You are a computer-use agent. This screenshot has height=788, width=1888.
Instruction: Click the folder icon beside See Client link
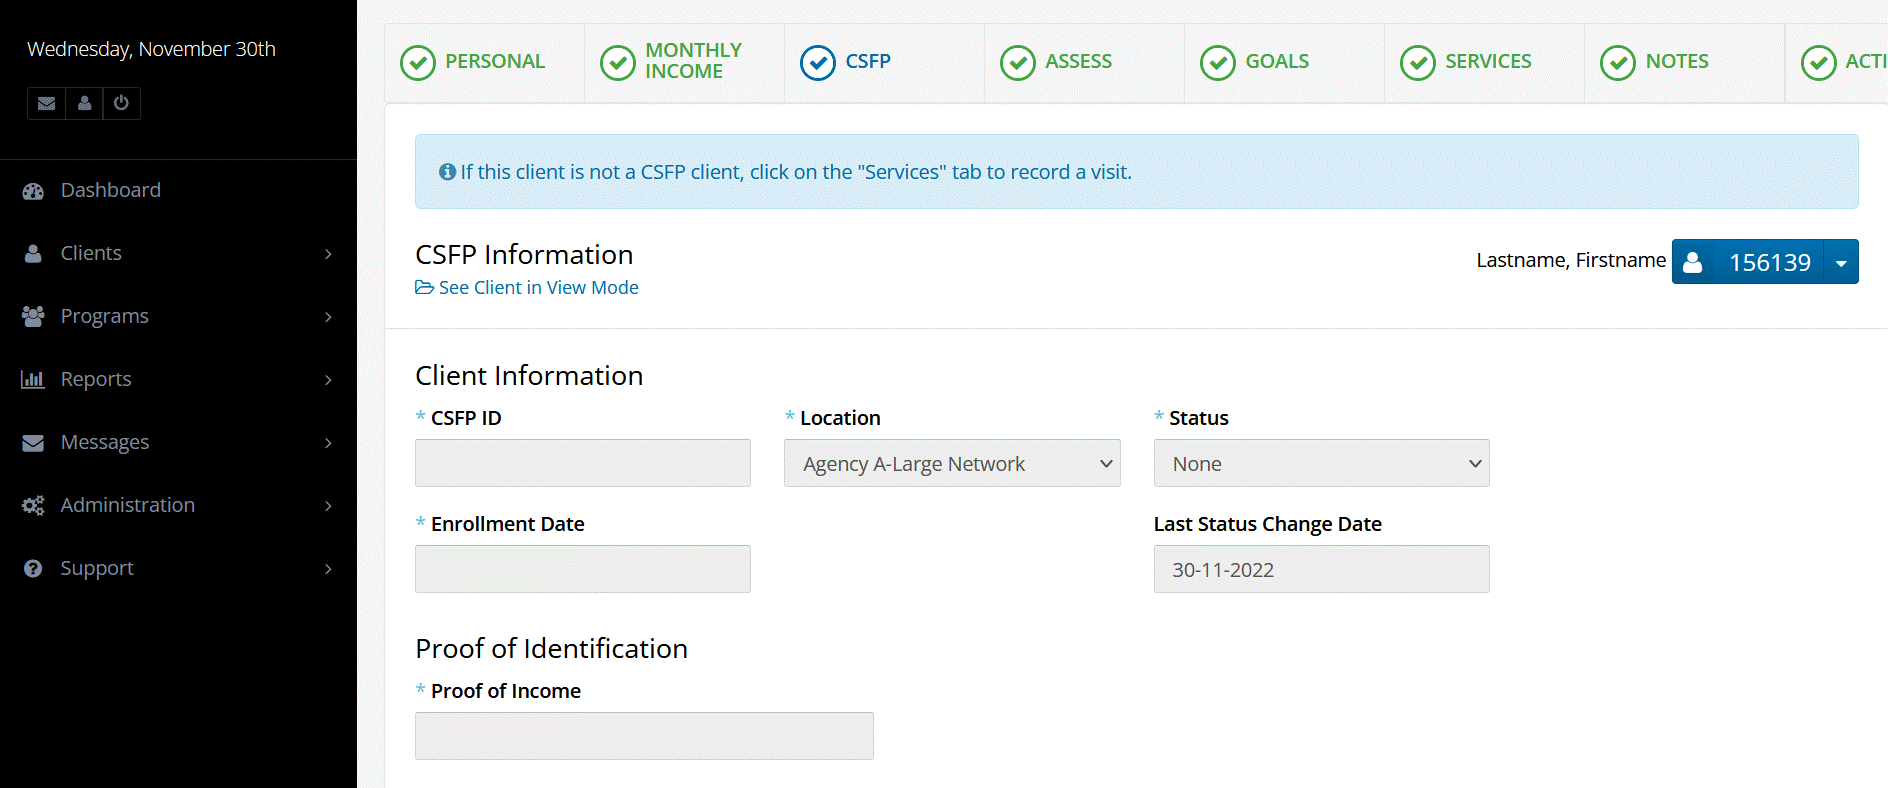pos(424,288)
